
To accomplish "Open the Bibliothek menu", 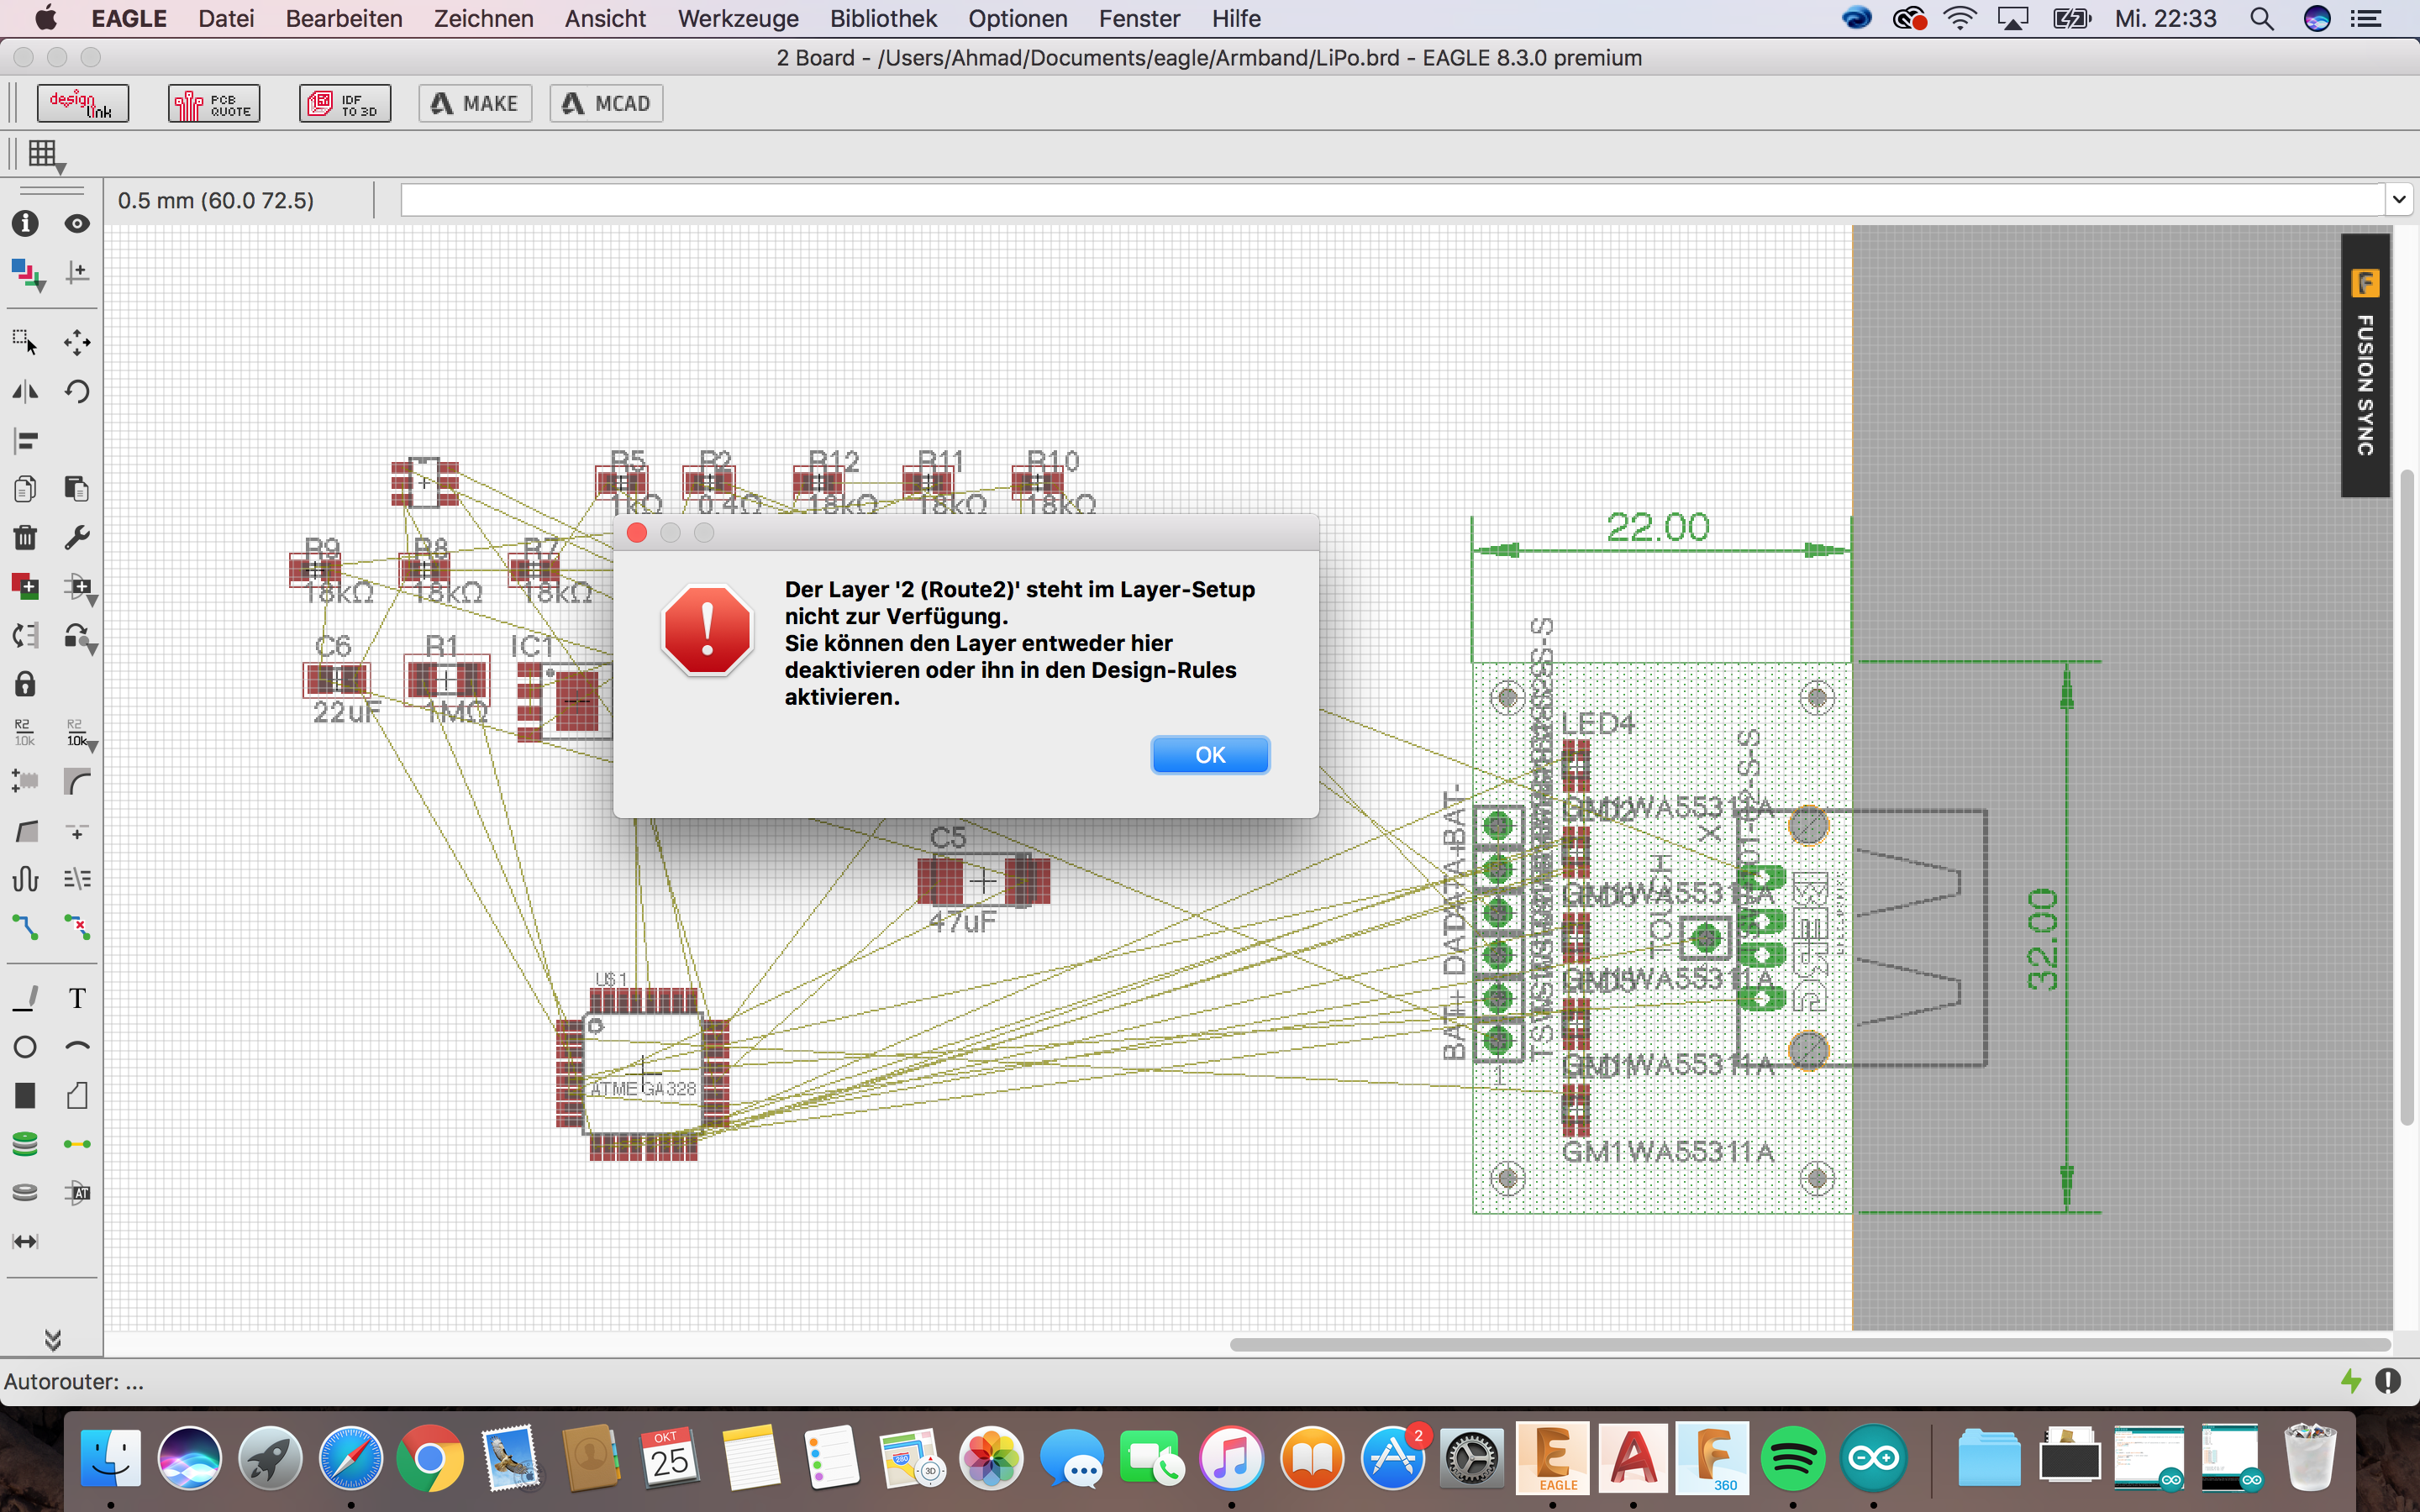I will pyautogui.click(x=883, y=18).
